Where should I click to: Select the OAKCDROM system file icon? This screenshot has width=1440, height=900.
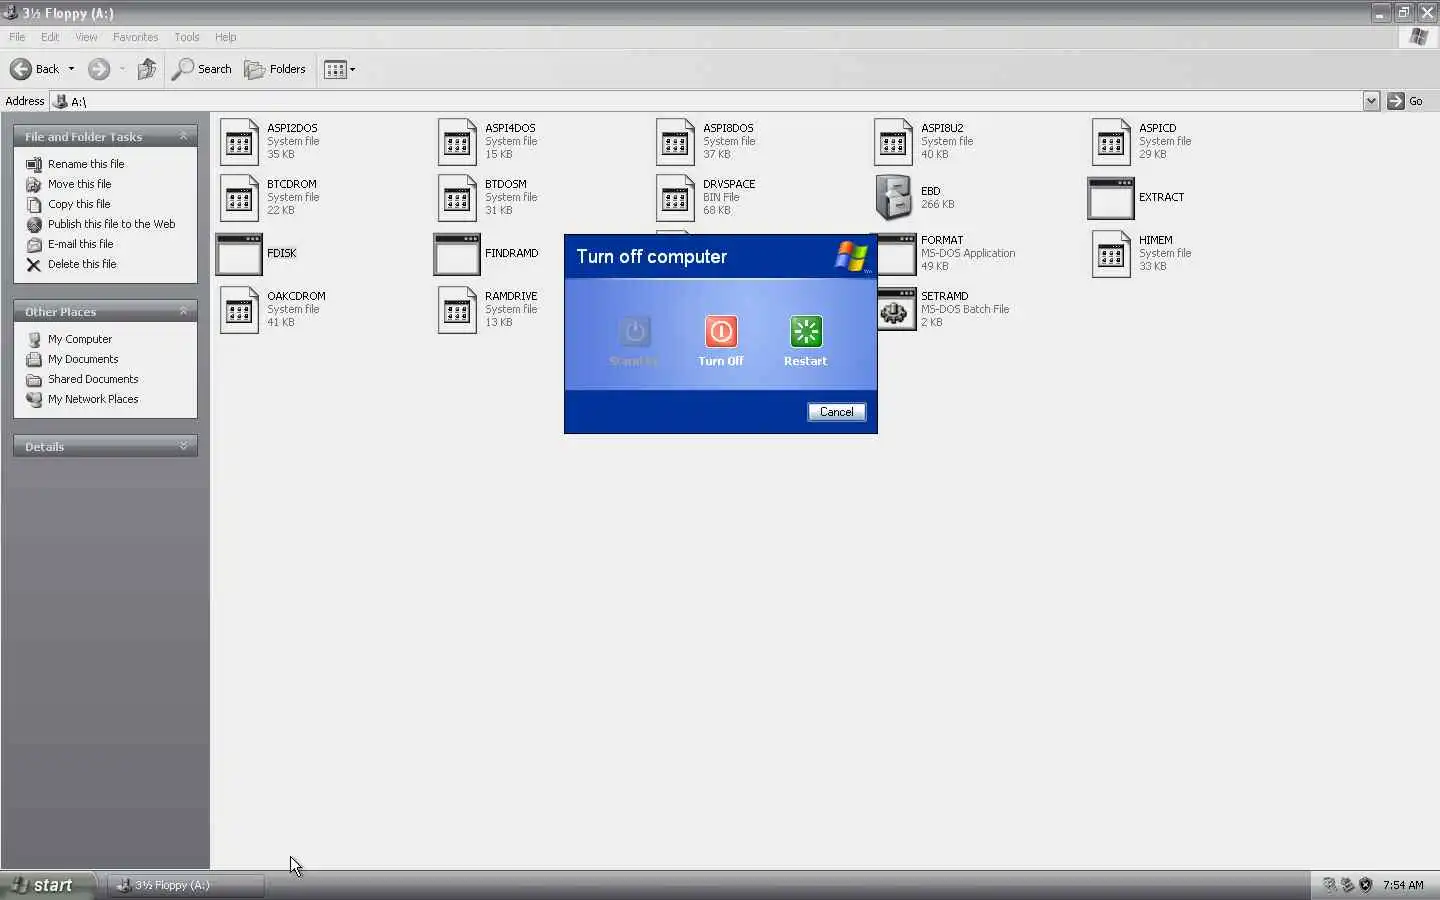(x=240, y=310)
